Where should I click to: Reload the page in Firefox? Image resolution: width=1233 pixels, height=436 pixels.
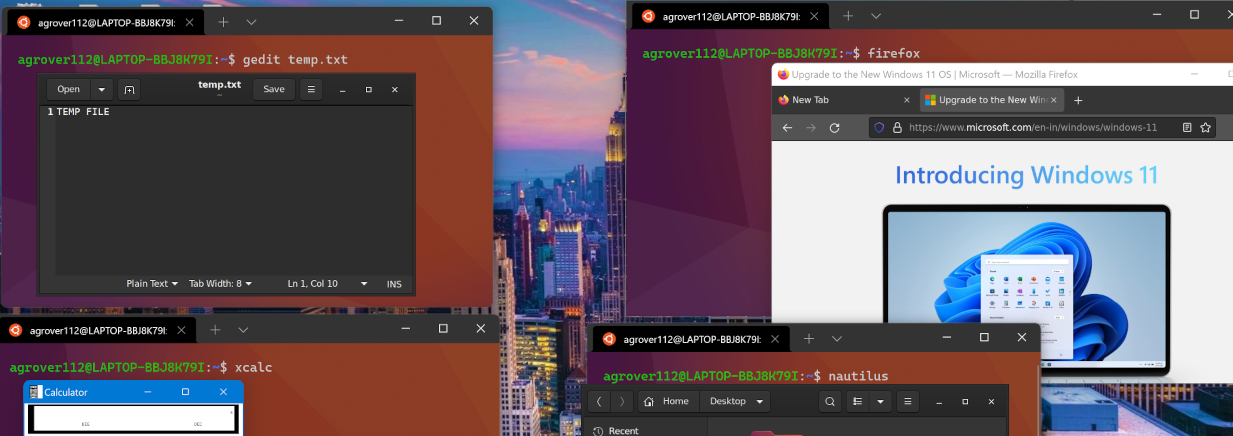tap(834, 128)
